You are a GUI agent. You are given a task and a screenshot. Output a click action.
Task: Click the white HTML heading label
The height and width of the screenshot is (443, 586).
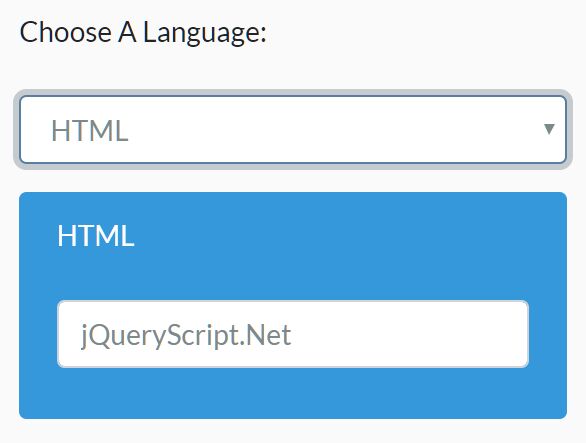pyautogui.click(x=96, y=236)
